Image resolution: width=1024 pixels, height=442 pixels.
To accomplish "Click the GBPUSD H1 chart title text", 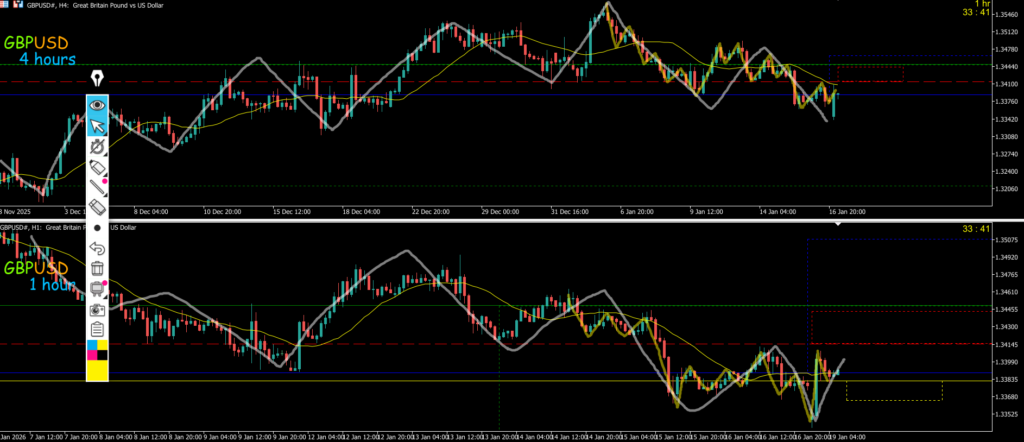I will [x=50, y=227].
